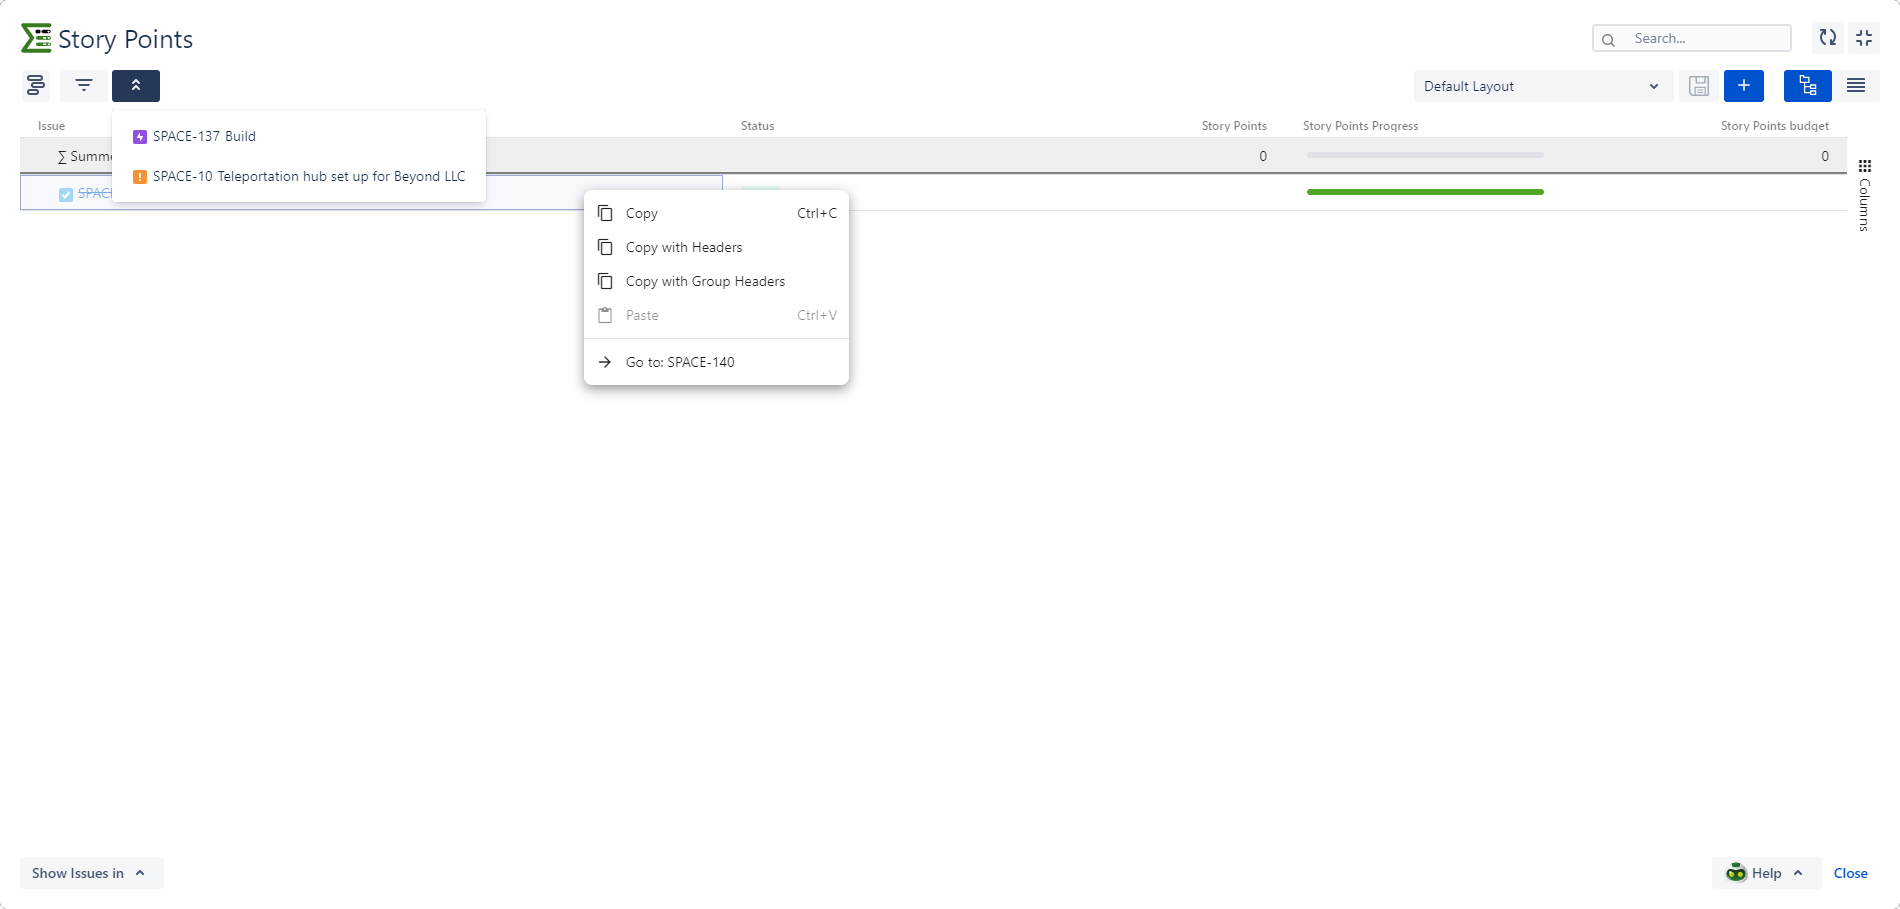The image size is (1900, 909).
Task: Click the green Story Points progress bar
Action: [x=1425, y=192]
